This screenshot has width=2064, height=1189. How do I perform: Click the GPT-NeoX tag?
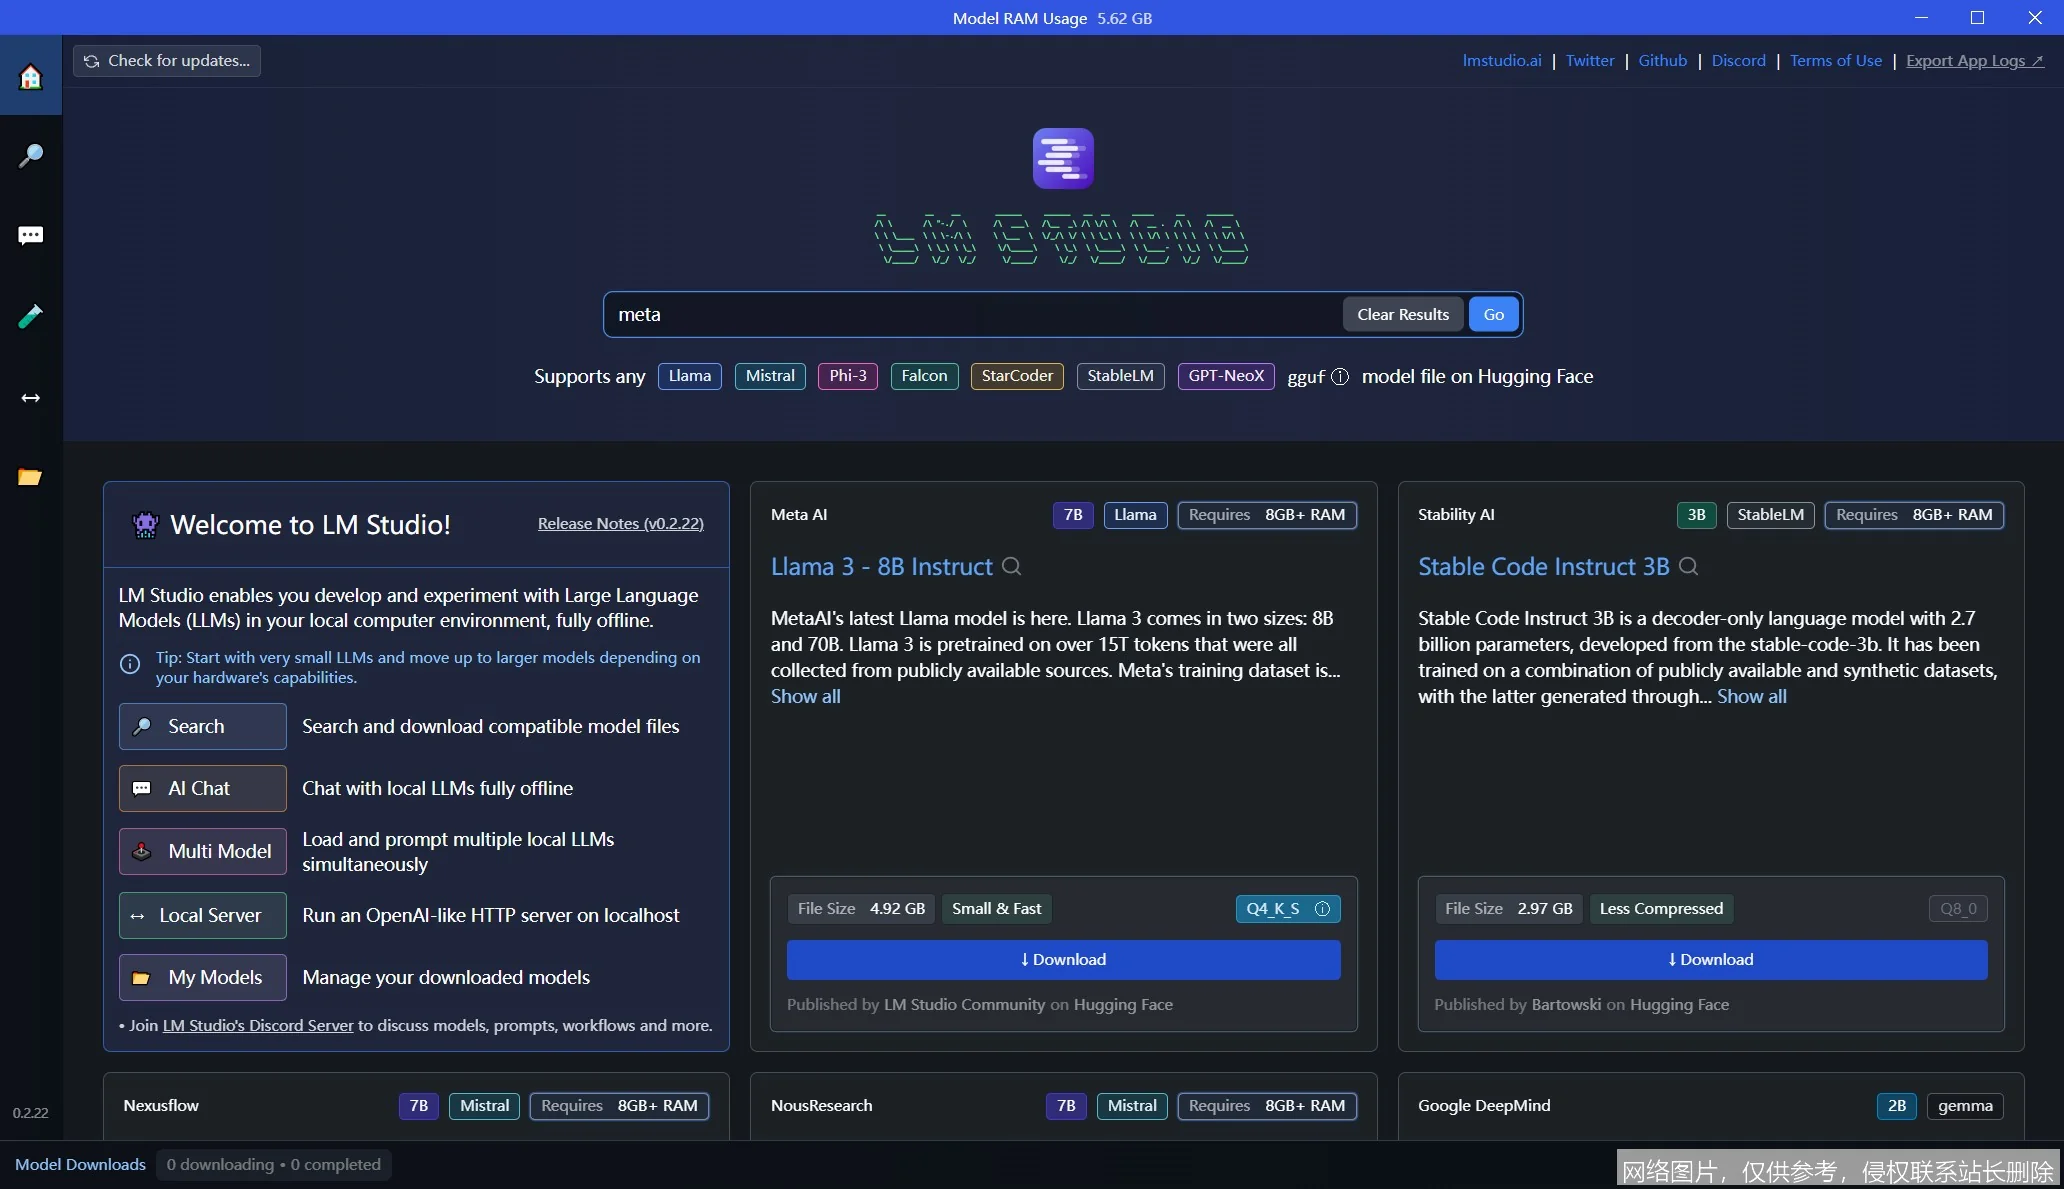[1226, 376]
